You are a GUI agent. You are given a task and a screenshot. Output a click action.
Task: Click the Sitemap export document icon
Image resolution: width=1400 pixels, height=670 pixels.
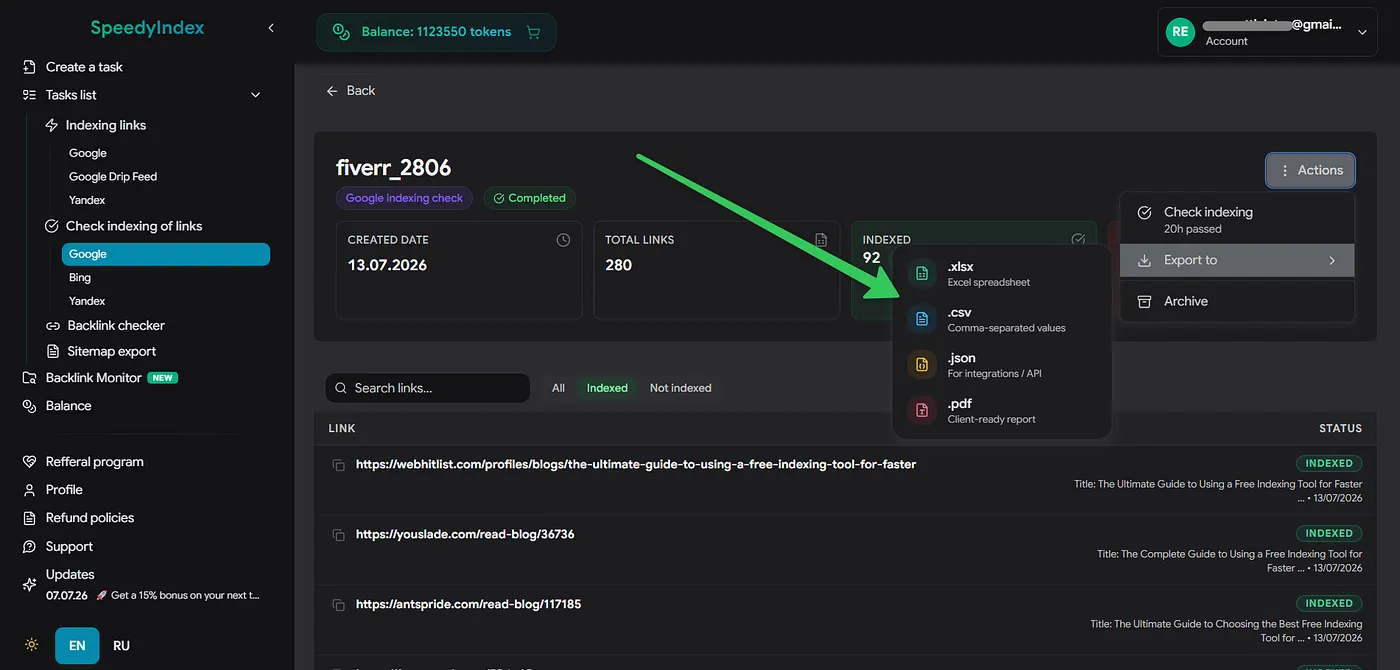(x=53, y=351)
